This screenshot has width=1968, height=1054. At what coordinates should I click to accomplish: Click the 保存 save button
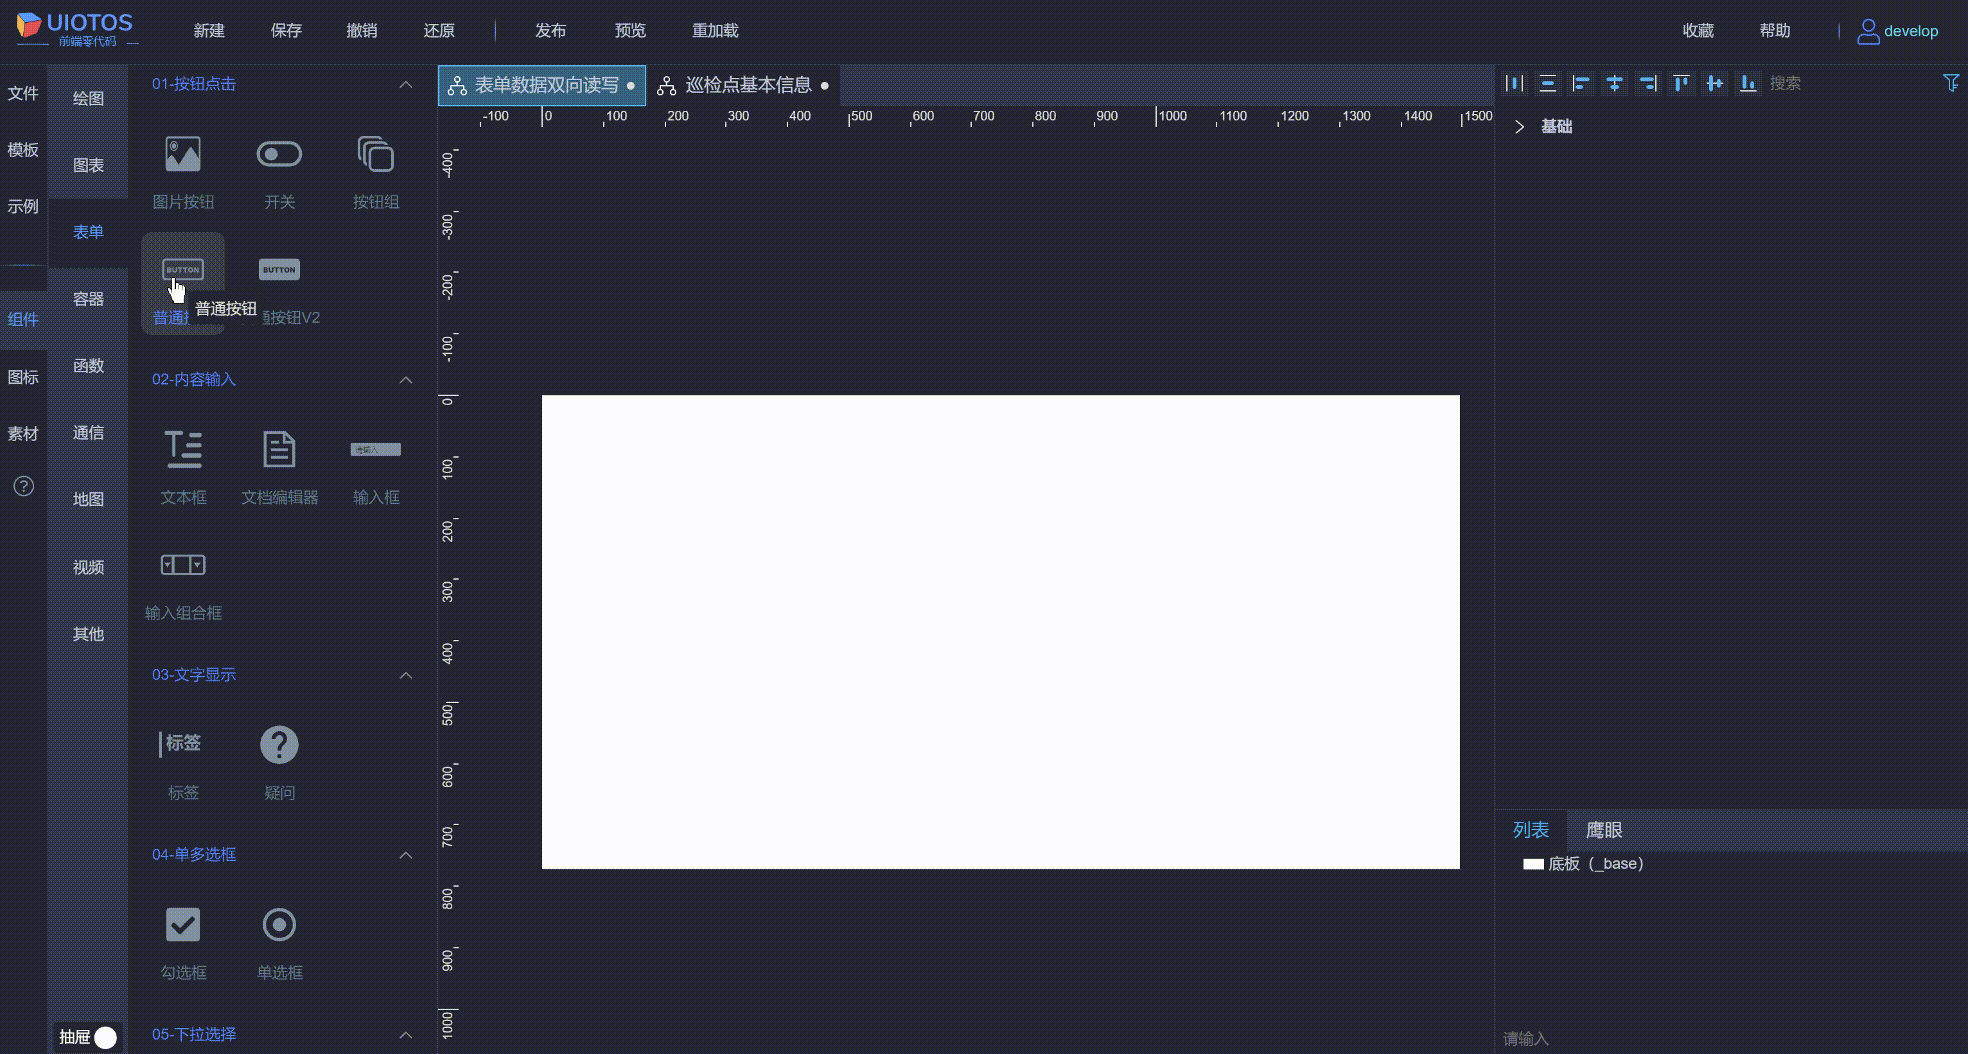click(x=287, y=30)
